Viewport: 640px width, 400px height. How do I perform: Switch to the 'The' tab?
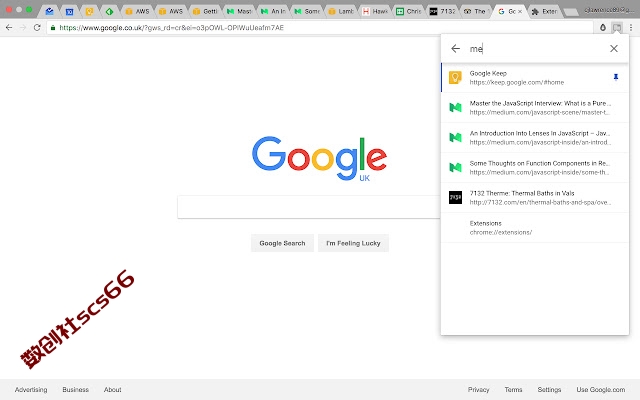click(x=476, y=11)
